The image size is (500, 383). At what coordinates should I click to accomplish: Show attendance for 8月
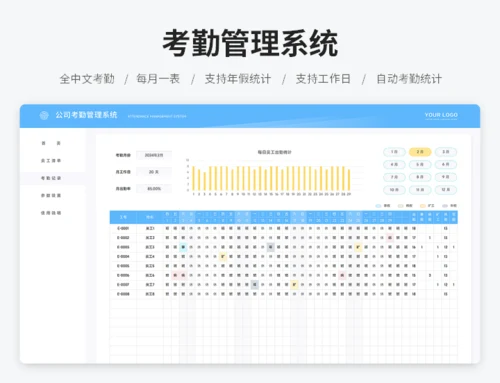pos(420,177)
